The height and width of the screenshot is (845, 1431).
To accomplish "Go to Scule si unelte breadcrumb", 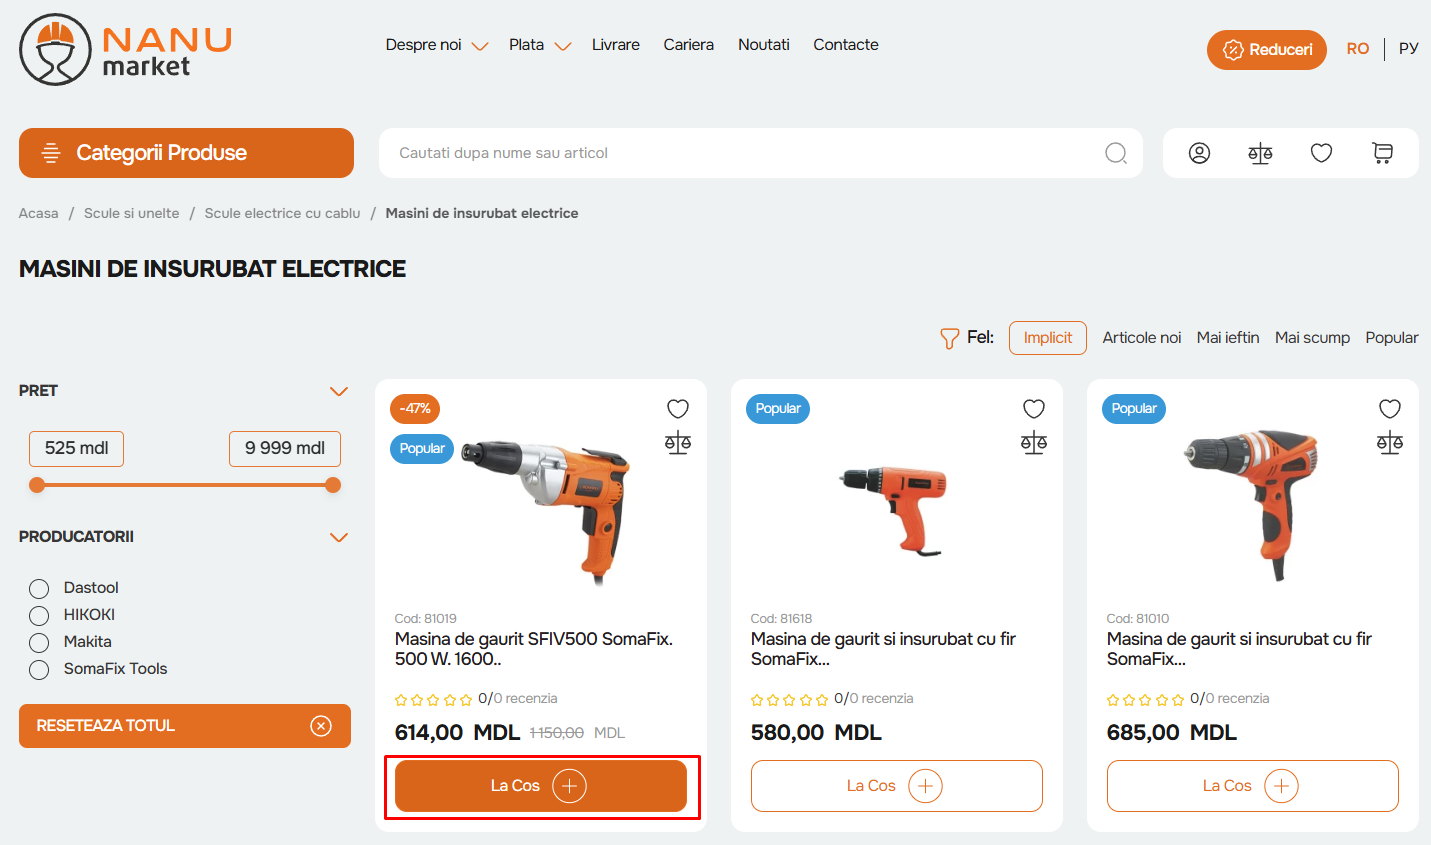I will click(132, 213).
